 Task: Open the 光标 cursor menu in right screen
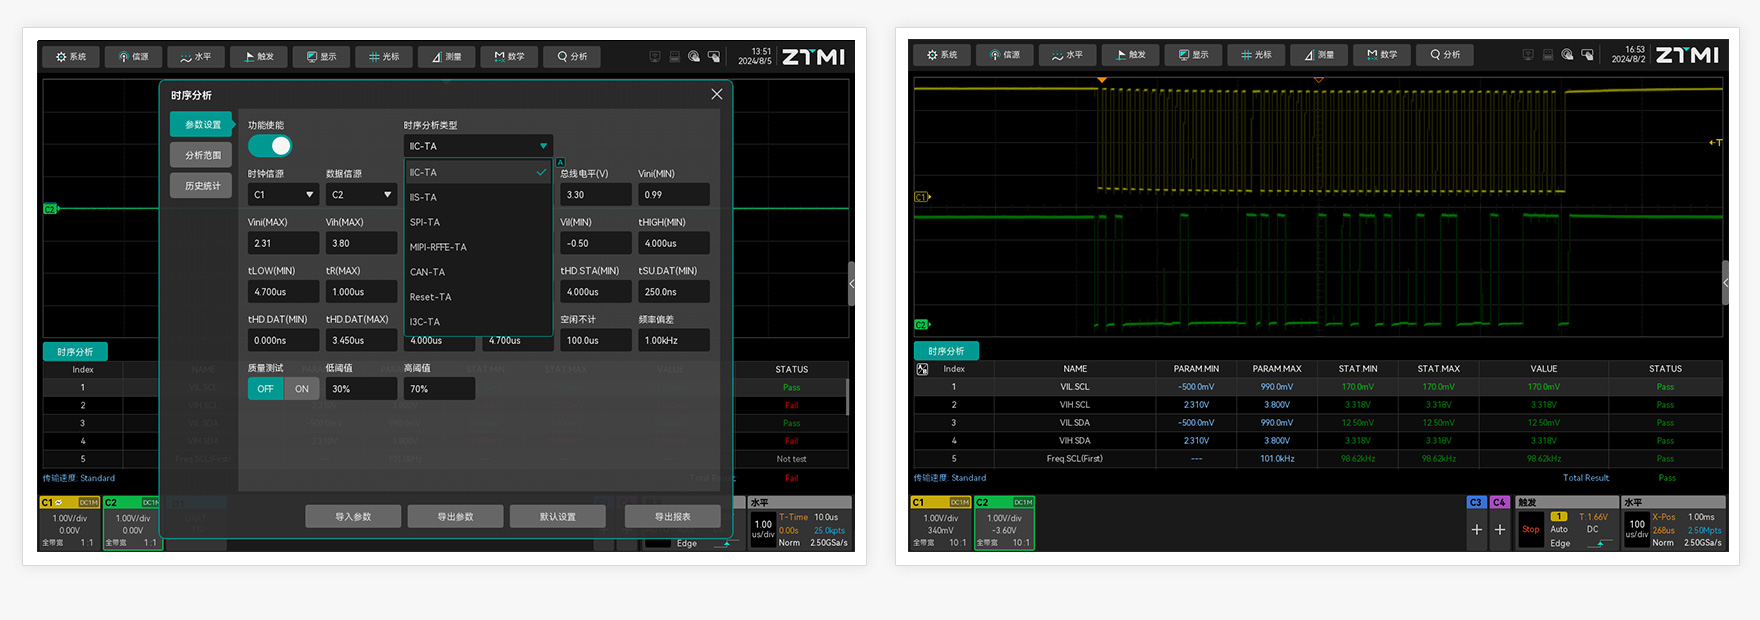(x=1256, y=55)
